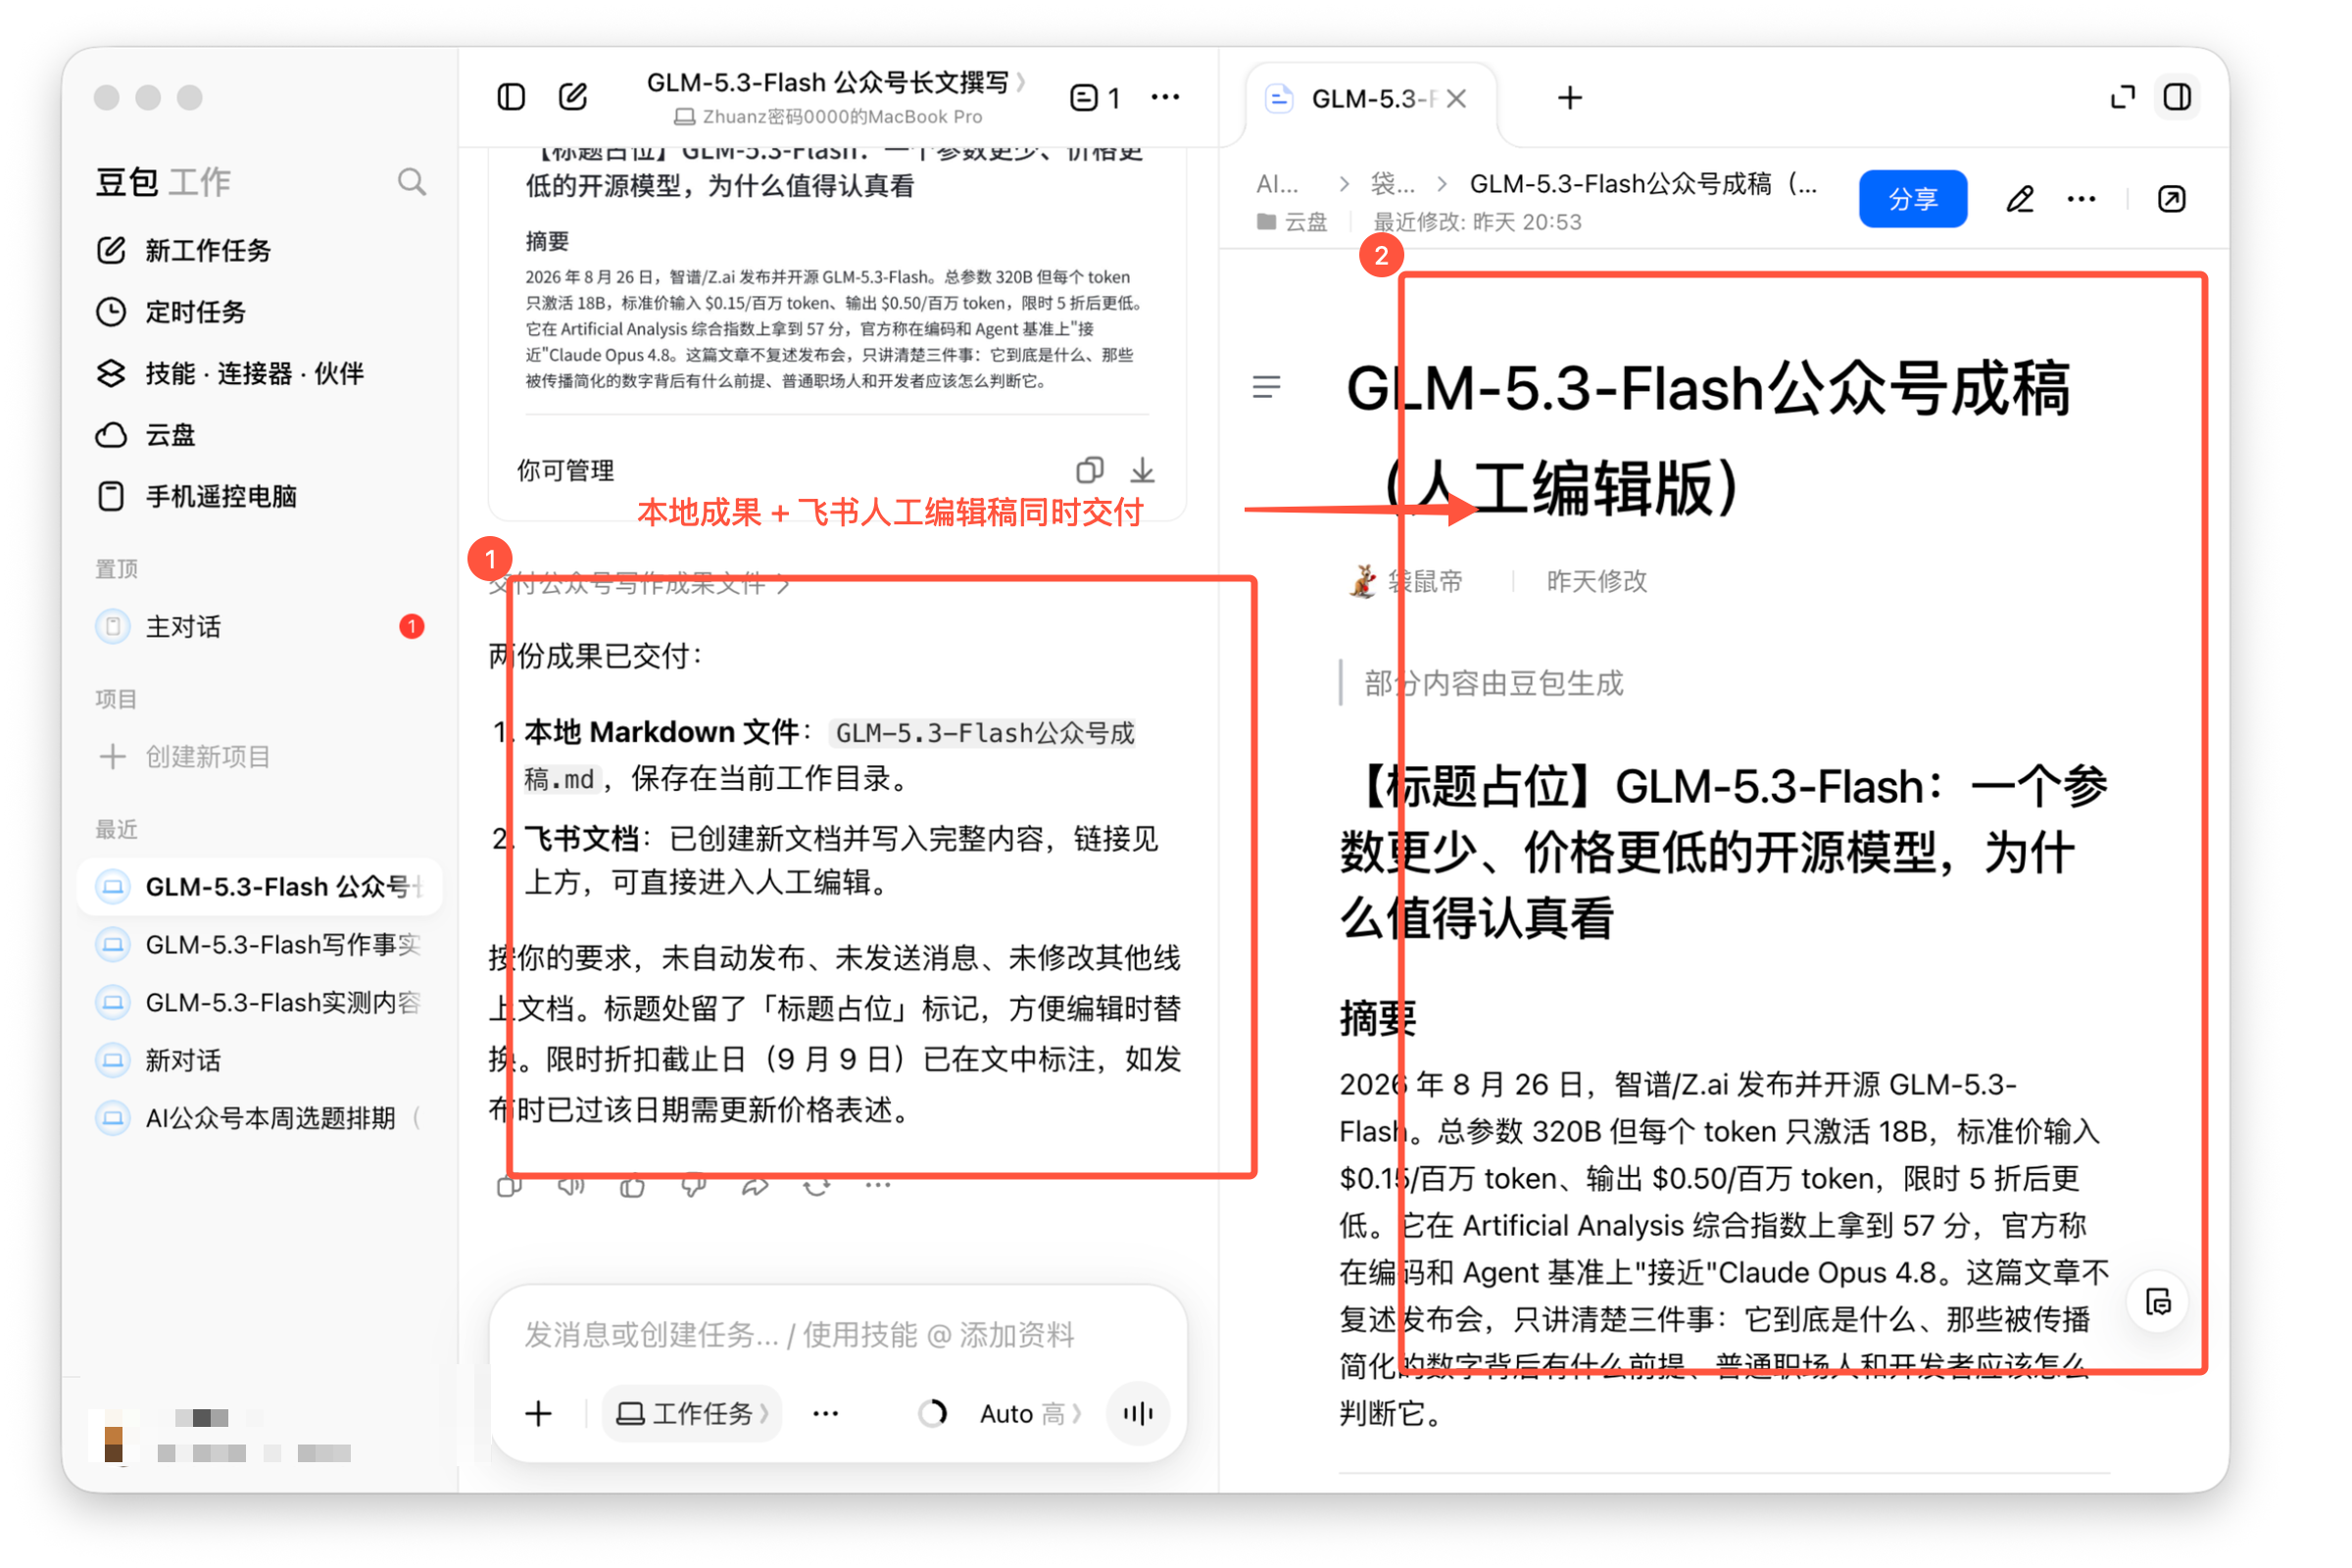Open the task list counter showing 1
The image size is (2352, 1568).
1095,97
